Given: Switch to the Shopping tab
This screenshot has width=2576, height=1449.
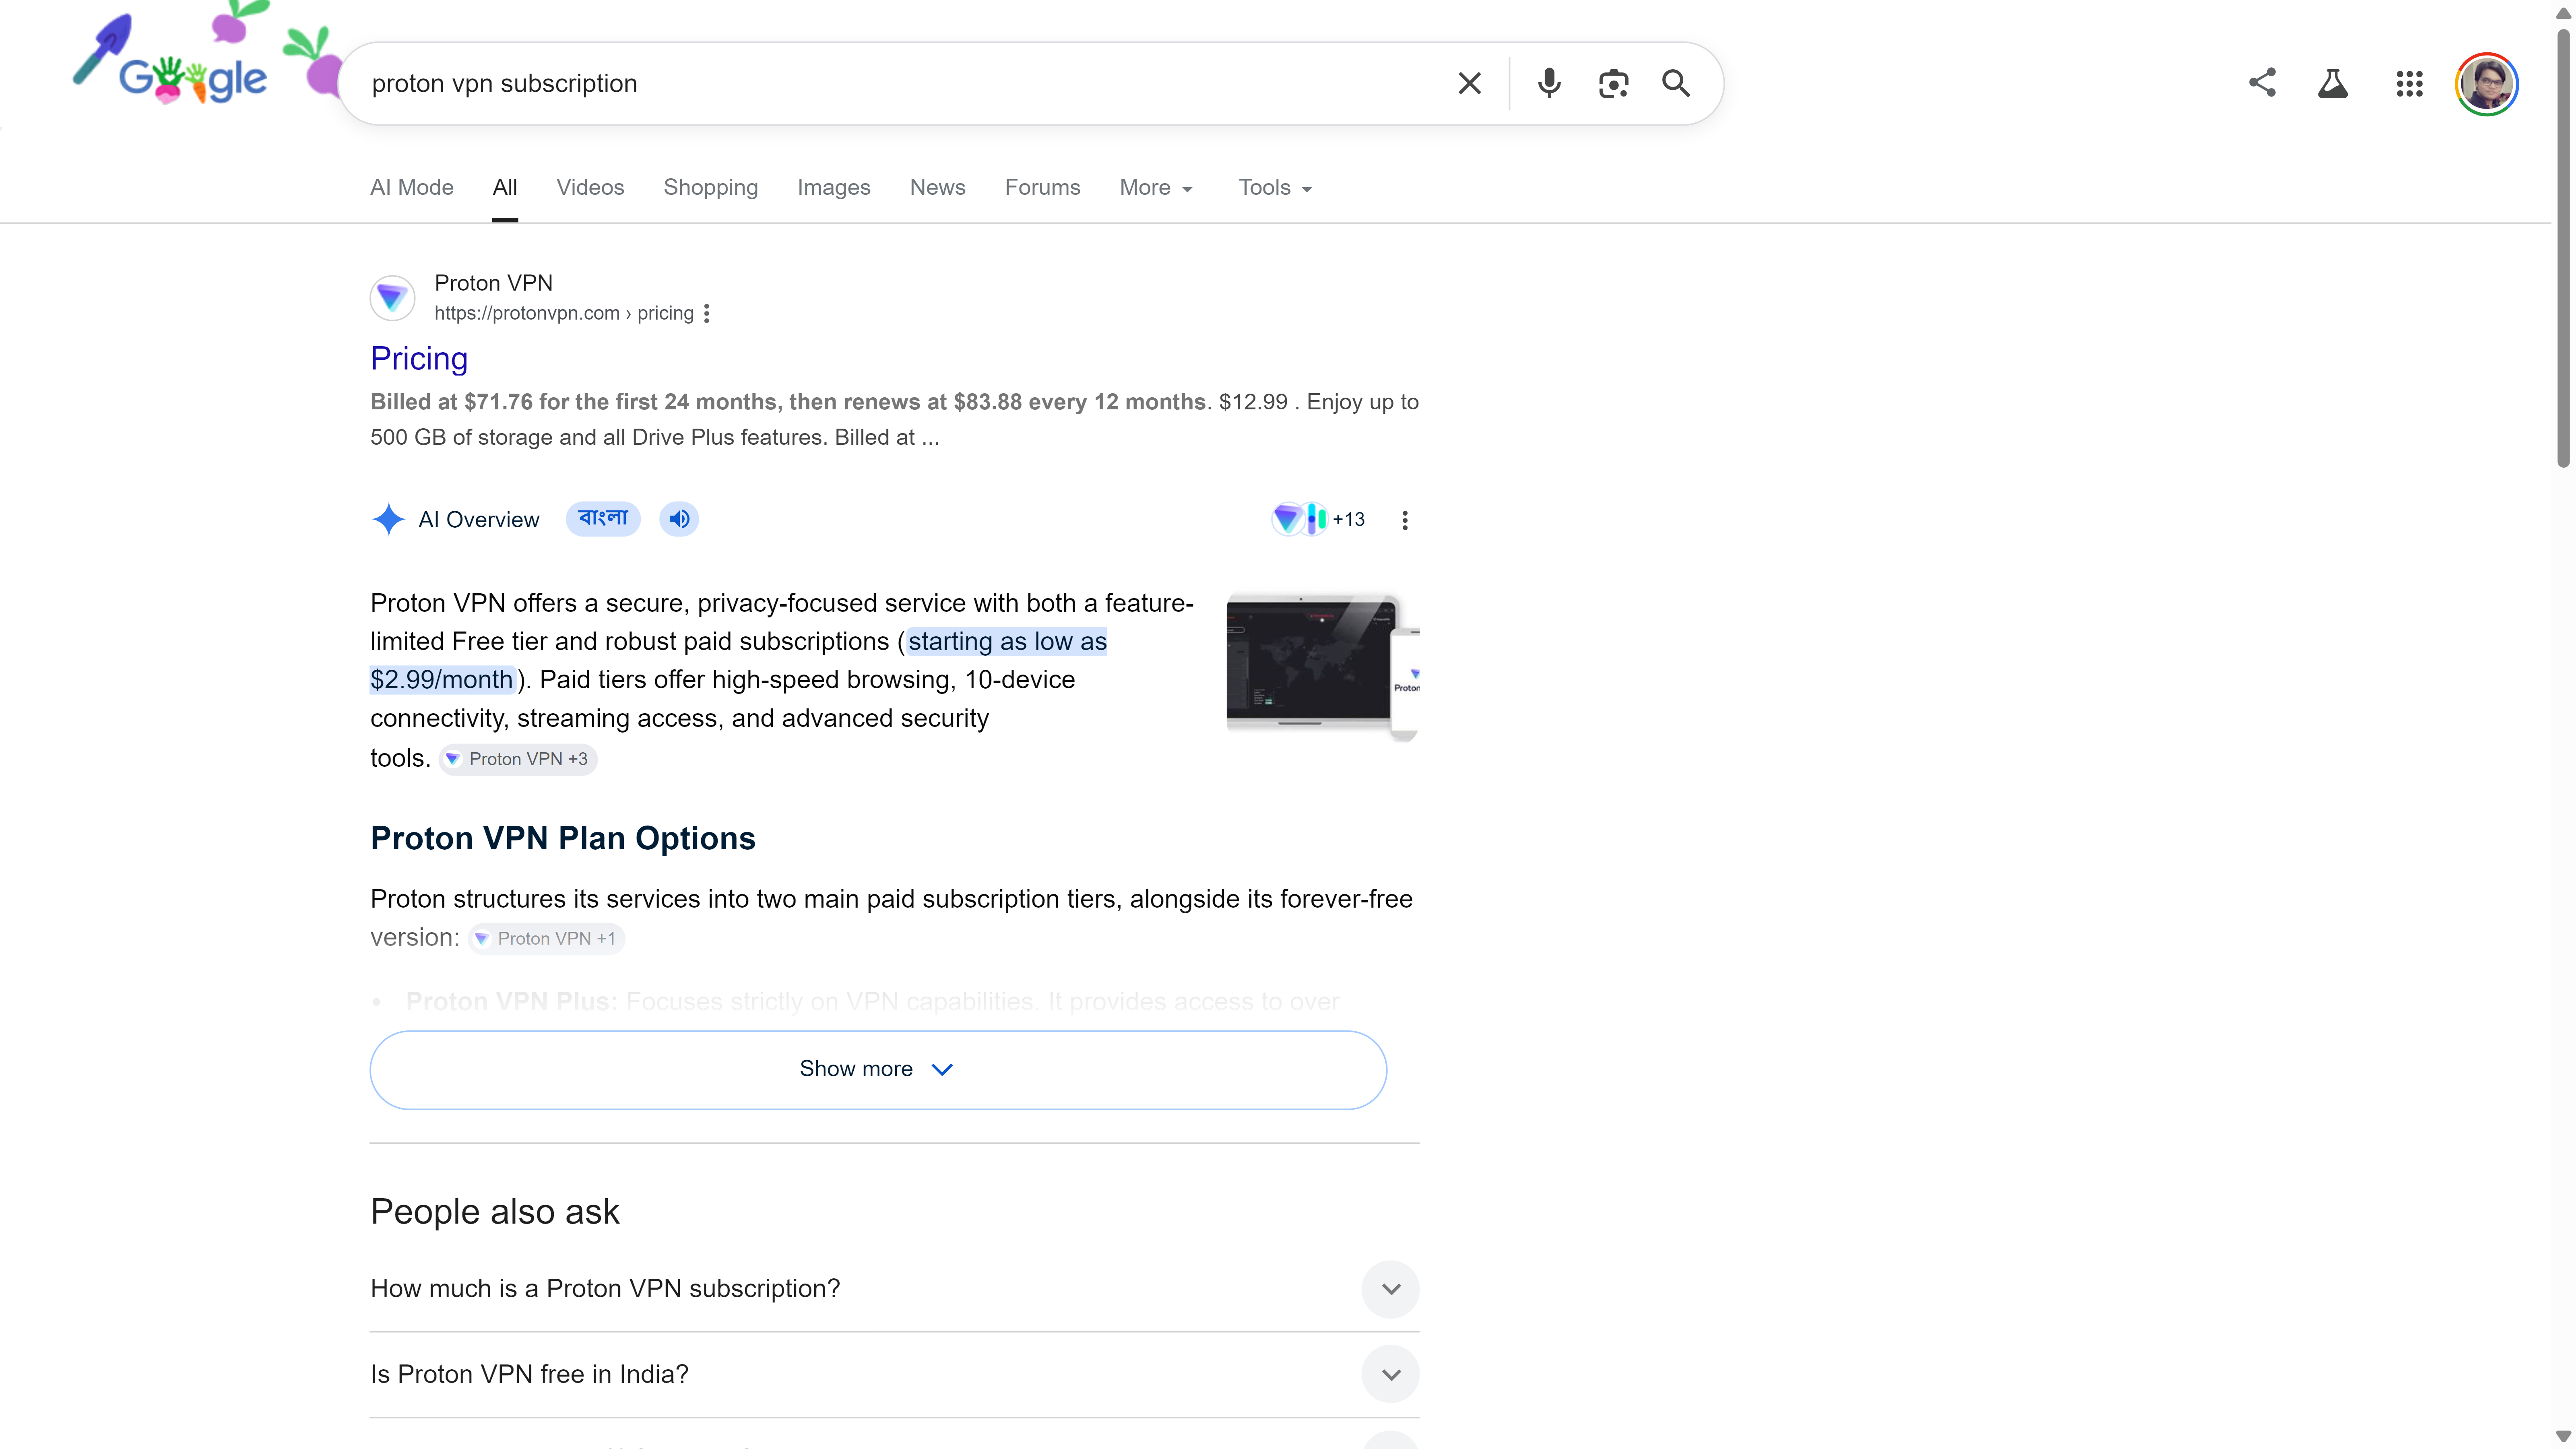Looking at the screenshot, I should pos(711,188).
